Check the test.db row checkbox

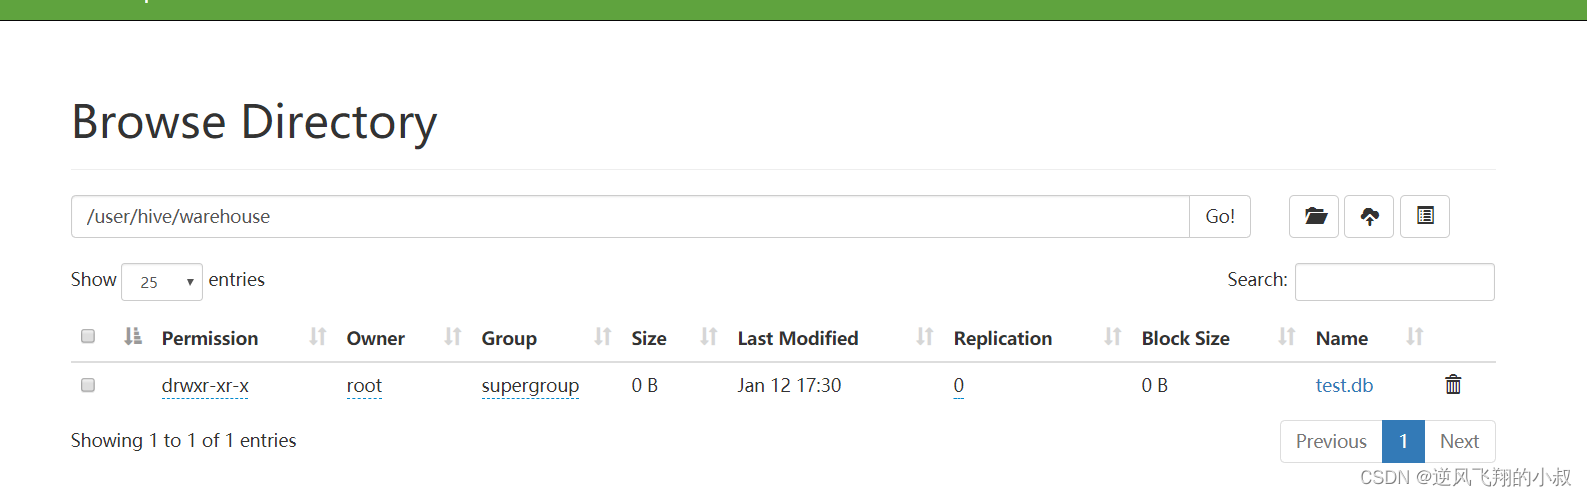[x=88, y=385]
